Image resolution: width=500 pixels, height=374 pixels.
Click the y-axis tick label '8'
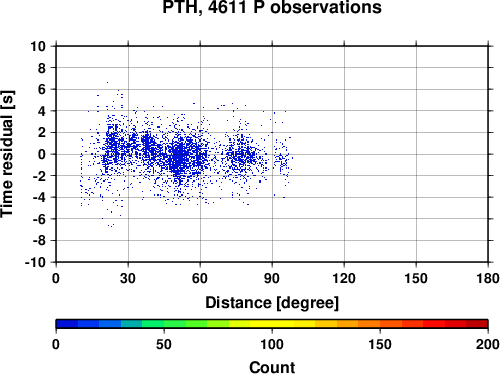pyautogui.click(x=42, y=68)
